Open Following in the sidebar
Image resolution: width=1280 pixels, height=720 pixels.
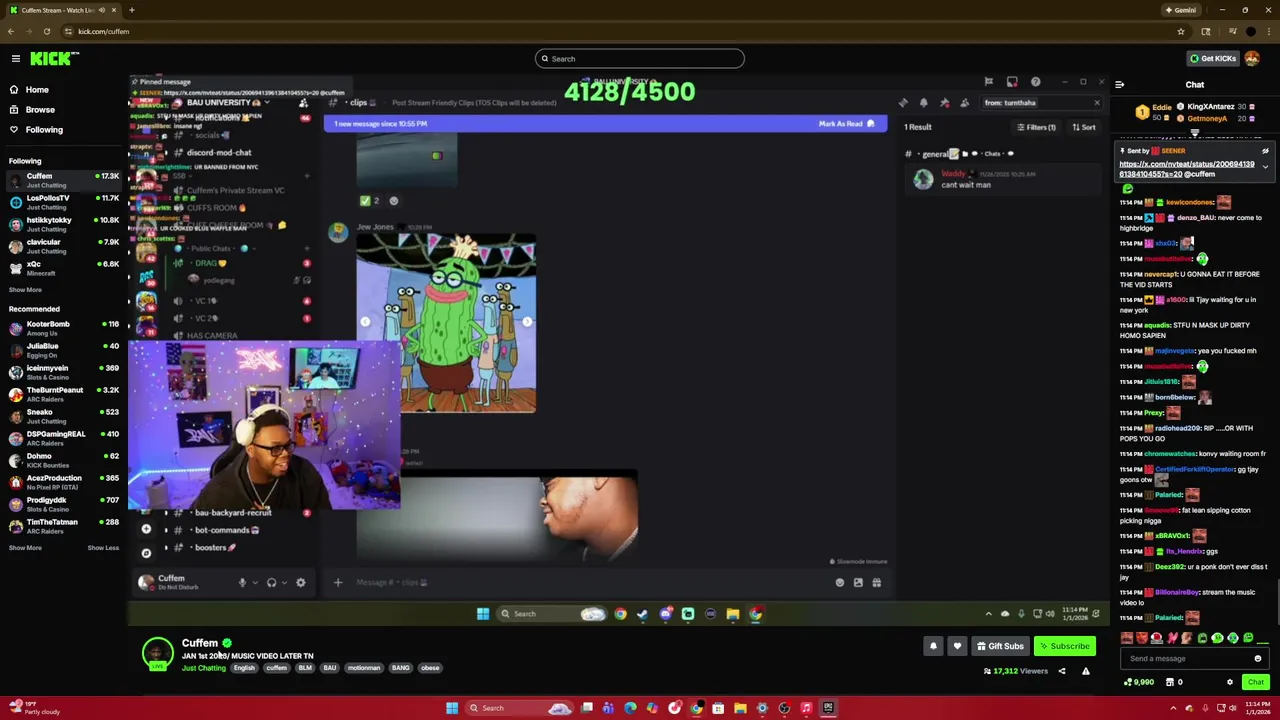(44, 130)
